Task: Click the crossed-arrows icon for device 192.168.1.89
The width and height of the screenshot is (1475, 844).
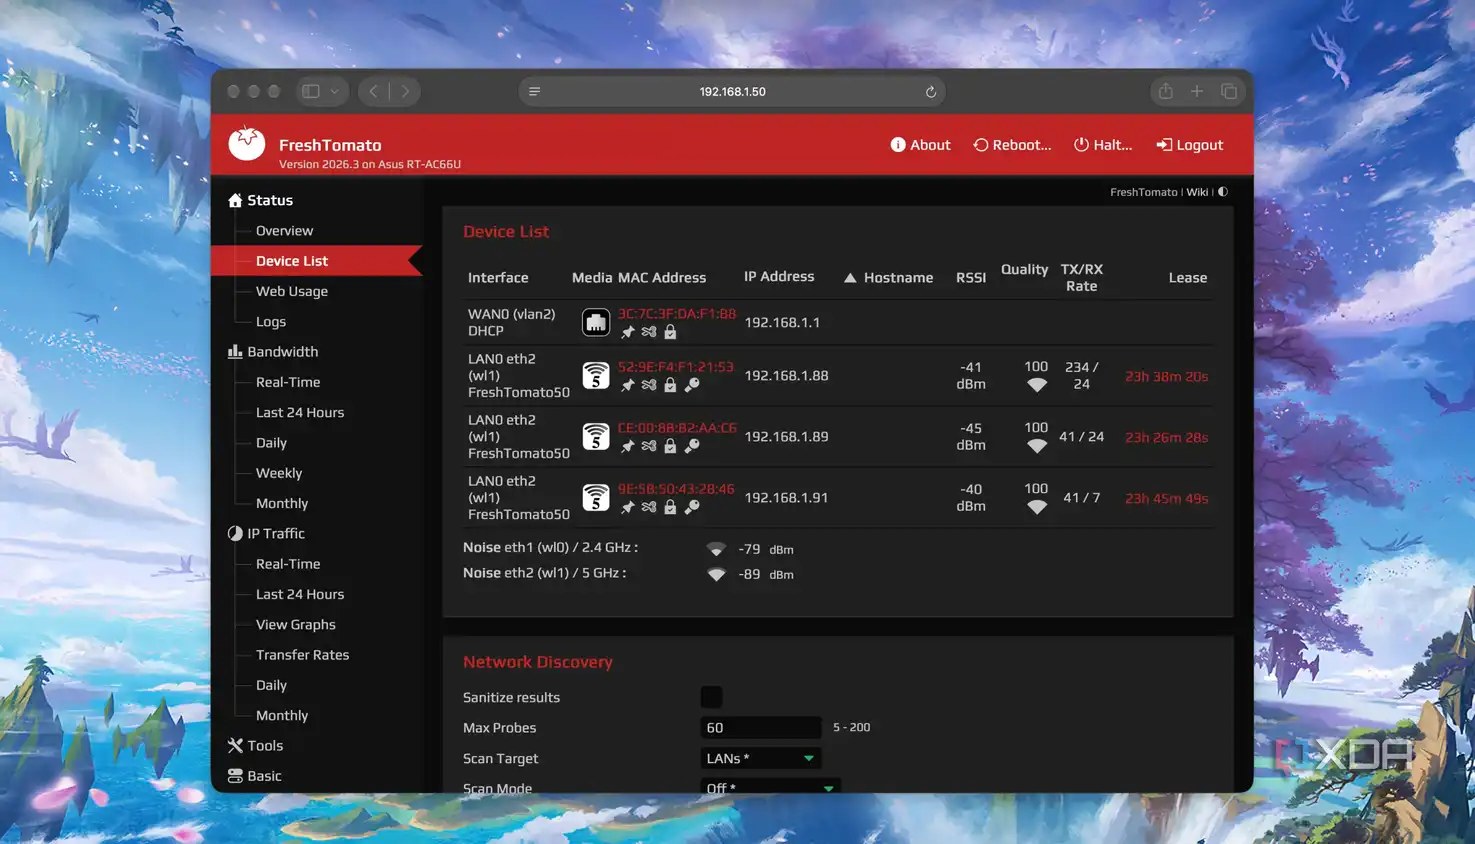Action: 649,446
